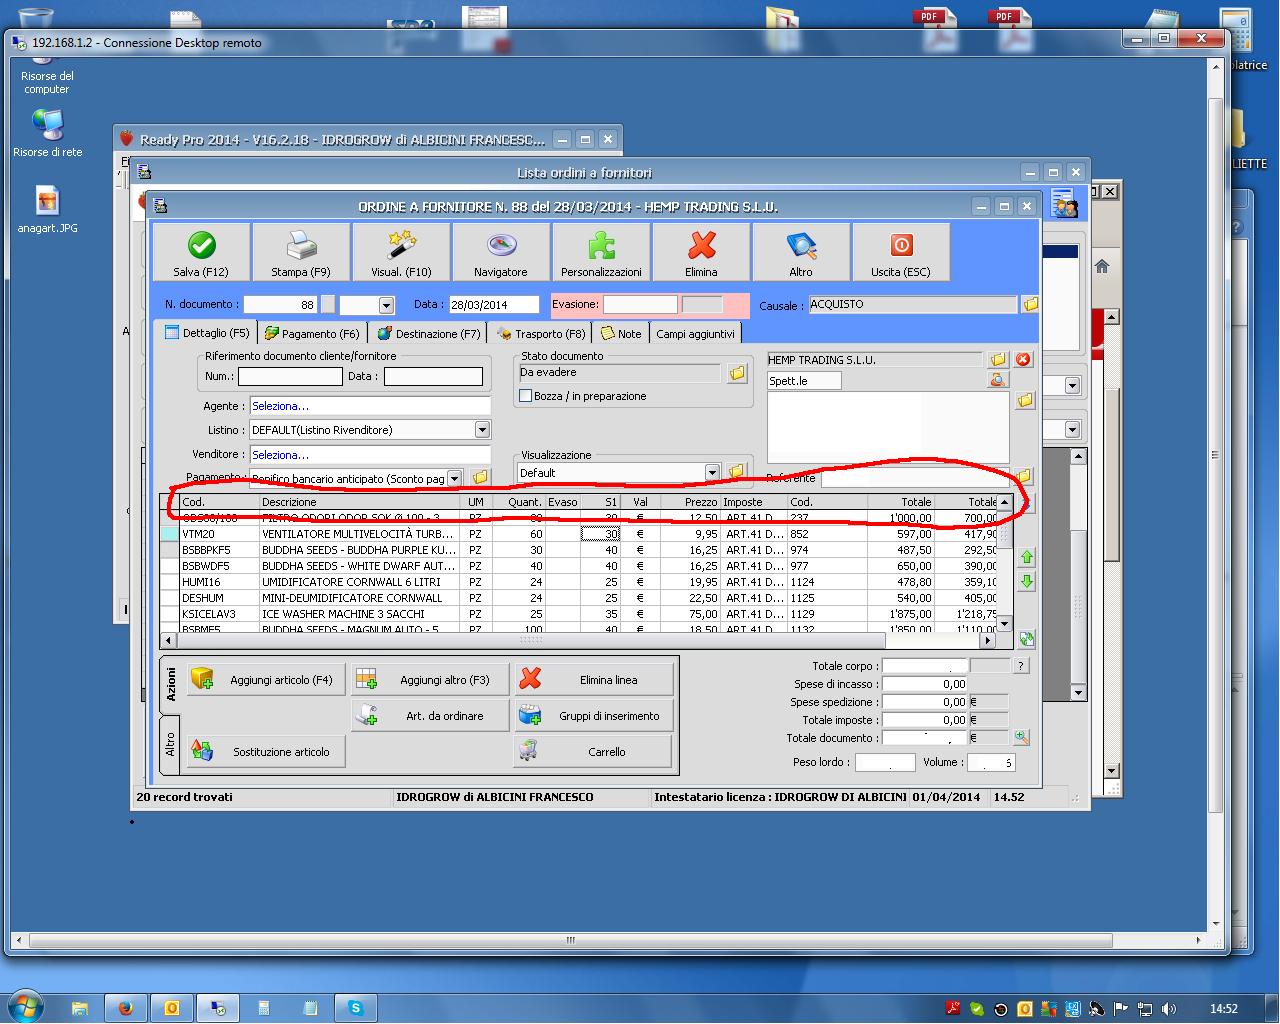Expand the Pagamento dropdown
Viewport: 1280px width, 1024px height.
click(454, 479)
